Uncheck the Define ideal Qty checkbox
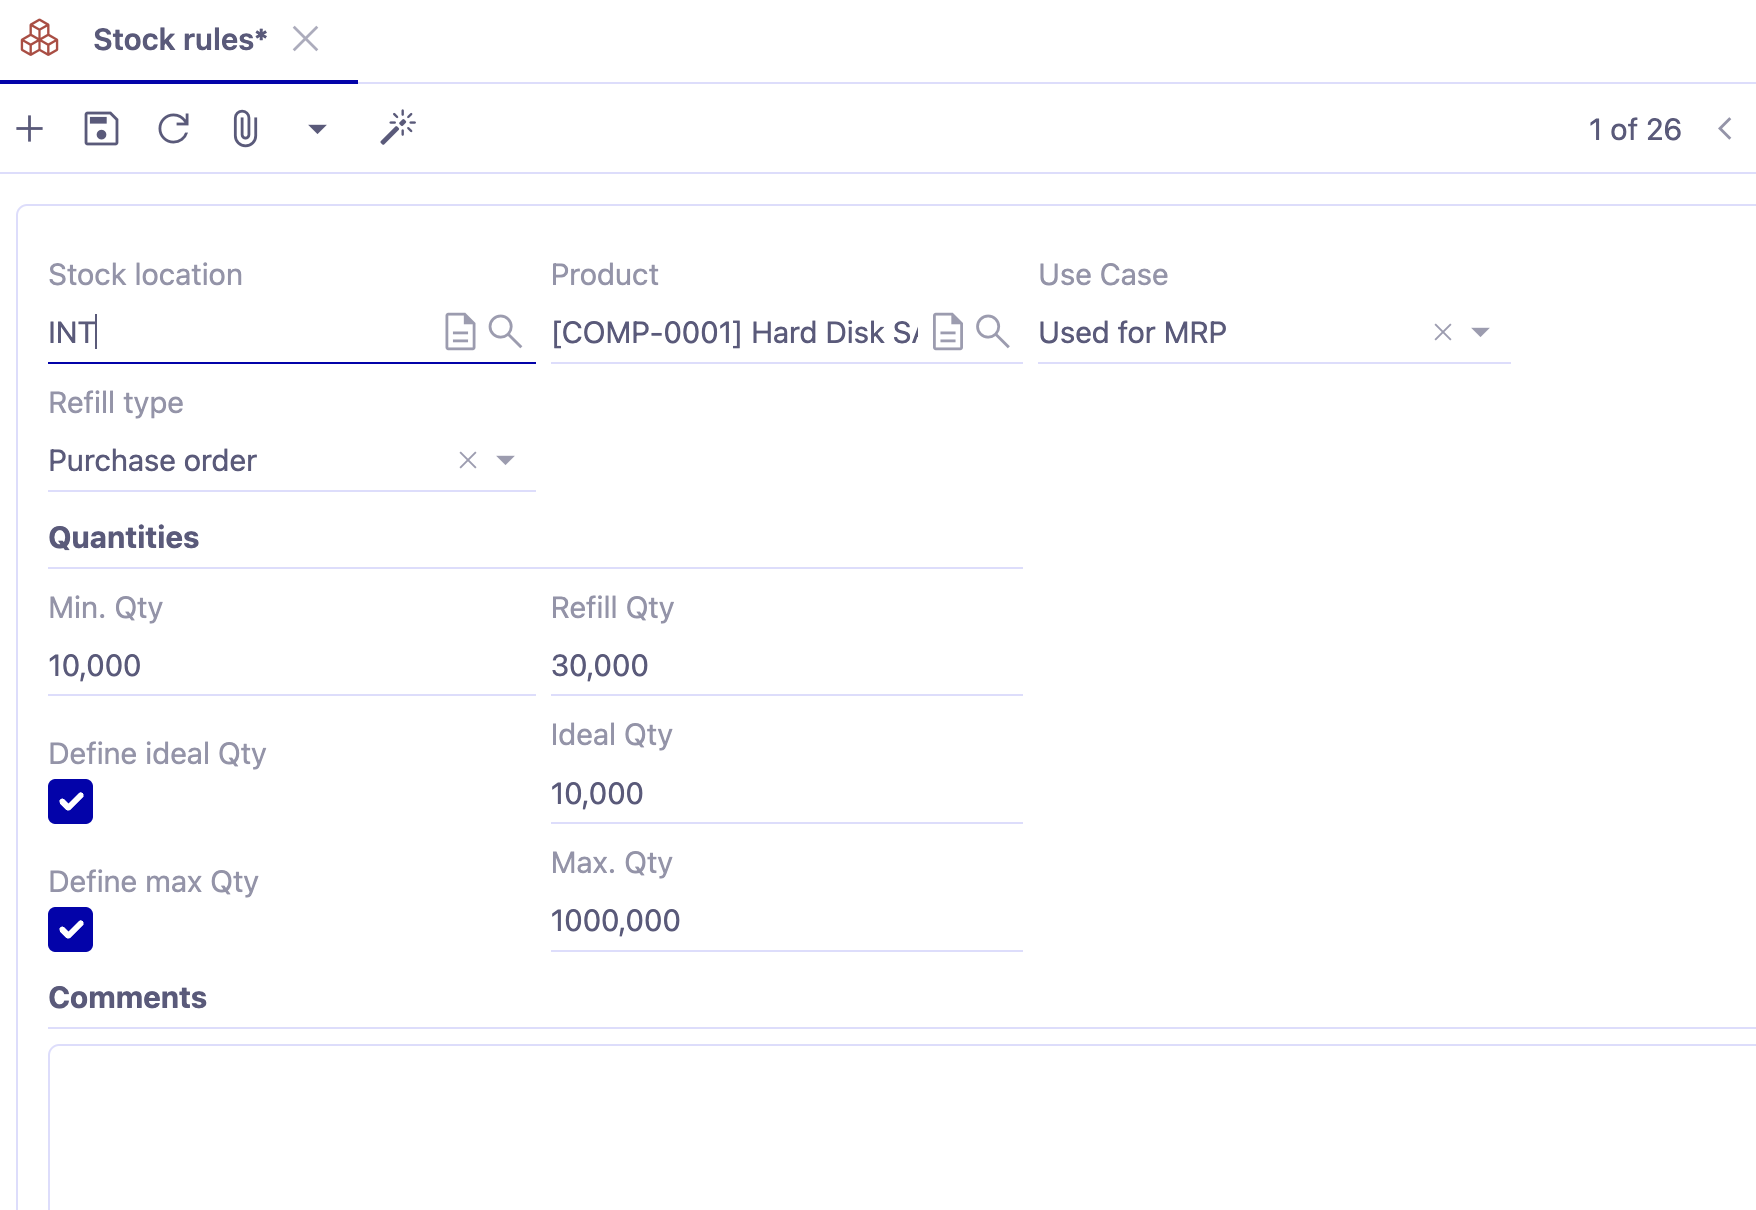The height and width of the screenshot is (1210, 1756). 70,801
